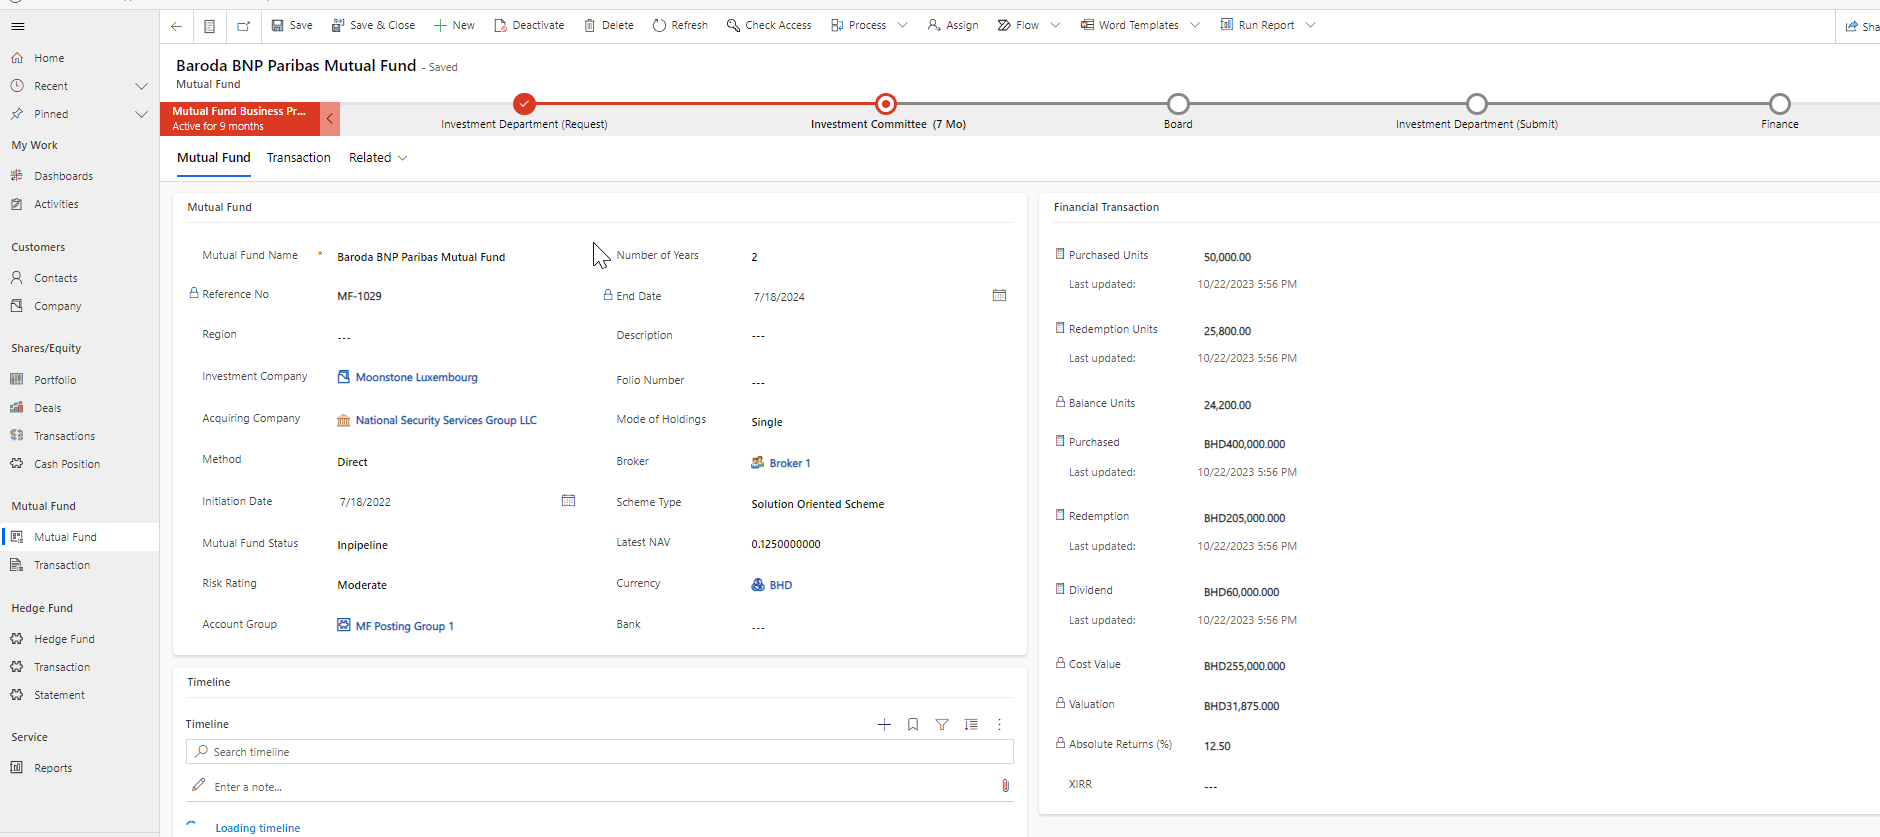Click the back arrow icon in toolbar
Viewport: 1880px width, 837px height.
[176, 26]
